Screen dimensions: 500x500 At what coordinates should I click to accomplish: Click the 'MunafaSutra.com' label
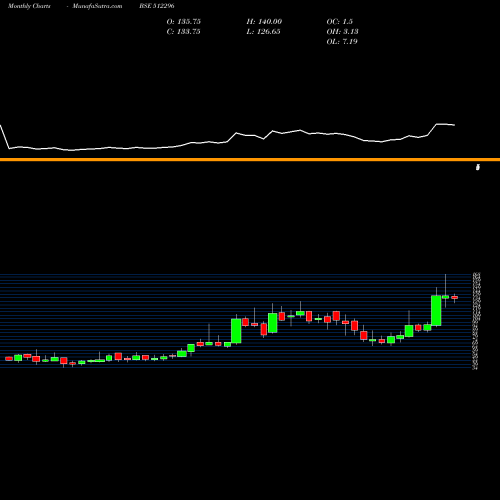tap(97, 6)
